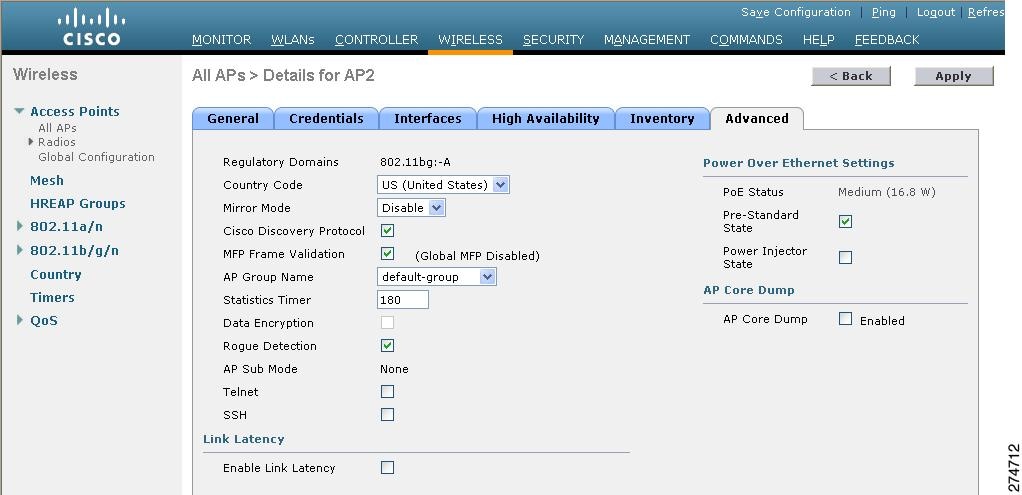Switch to the General tab
Screen dimensions: 1022x495
click(x=233, y=119)
